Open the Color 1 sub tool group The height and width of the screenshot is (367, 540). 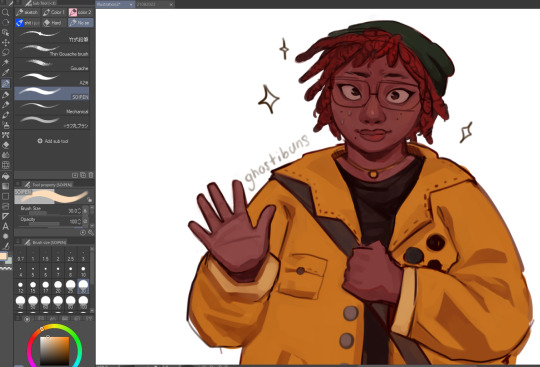[54, 12]
